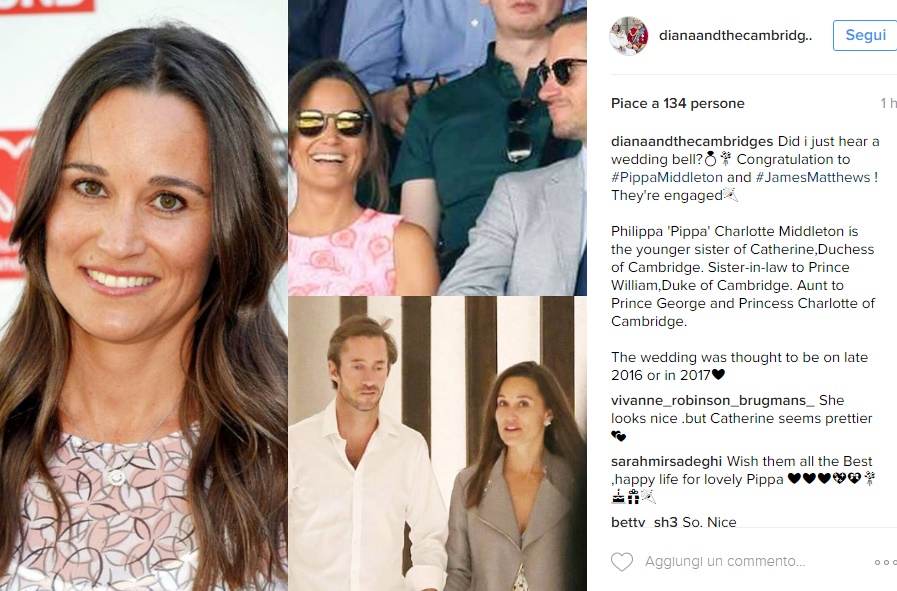Click the Aggiungi un commento field
Image resolution: width=897 pixels, height=591 pixels.
coord(725,562)
